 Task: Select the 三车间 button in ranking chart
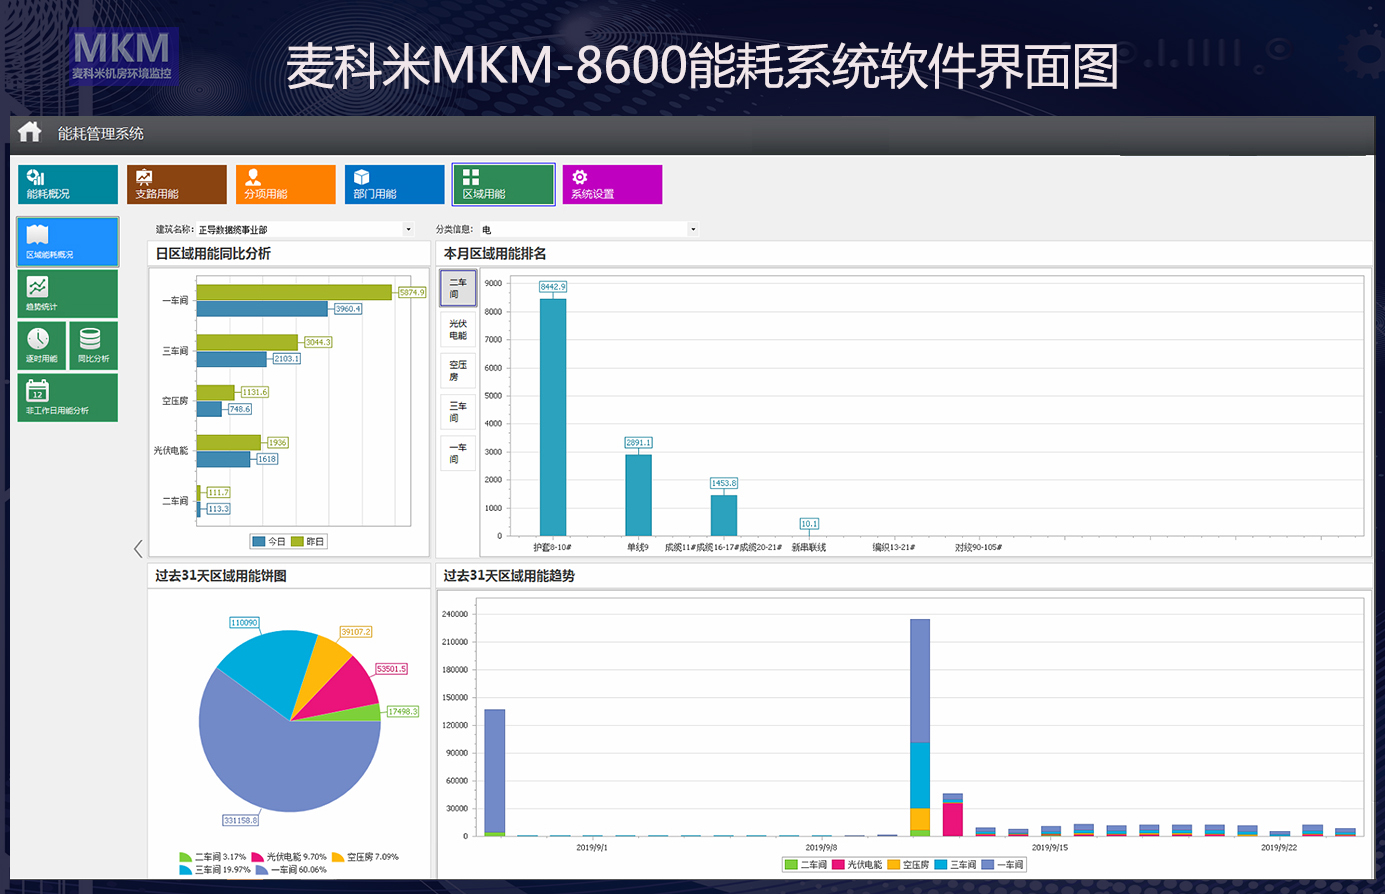click(x=458, y=412)
